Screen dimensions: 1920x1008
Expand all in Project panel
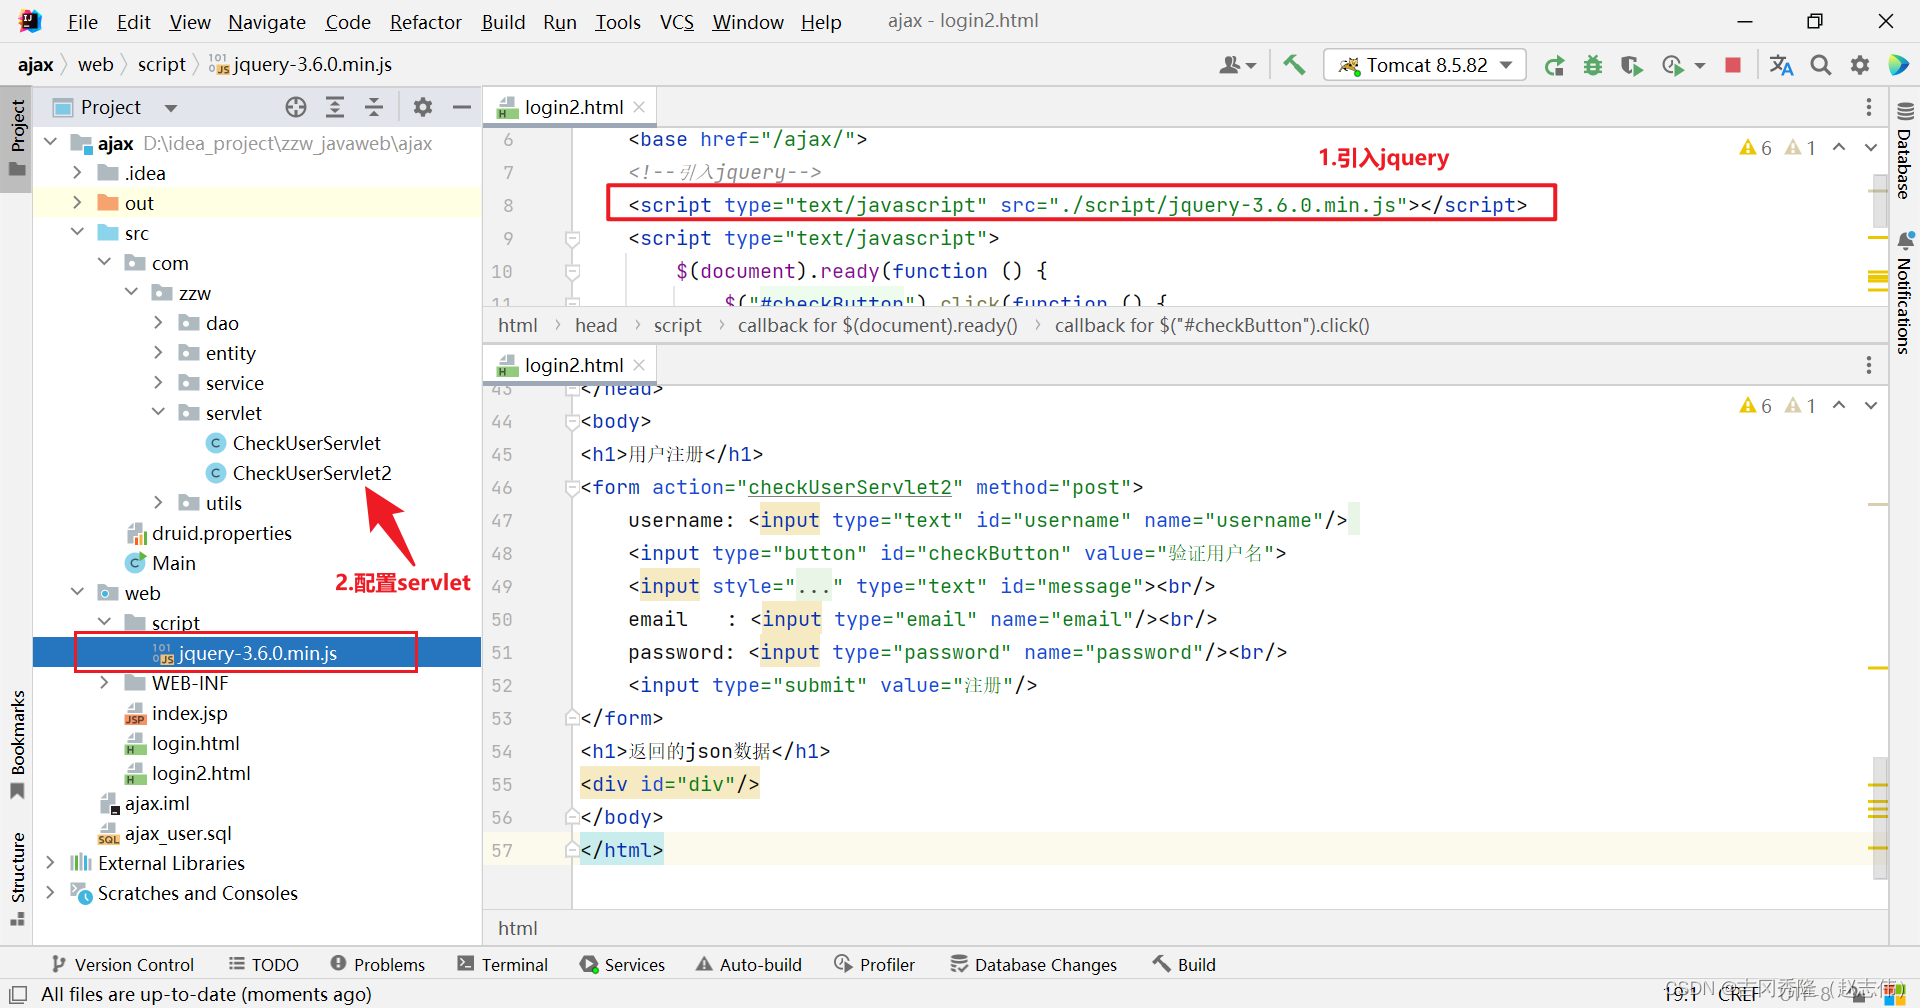335,107
